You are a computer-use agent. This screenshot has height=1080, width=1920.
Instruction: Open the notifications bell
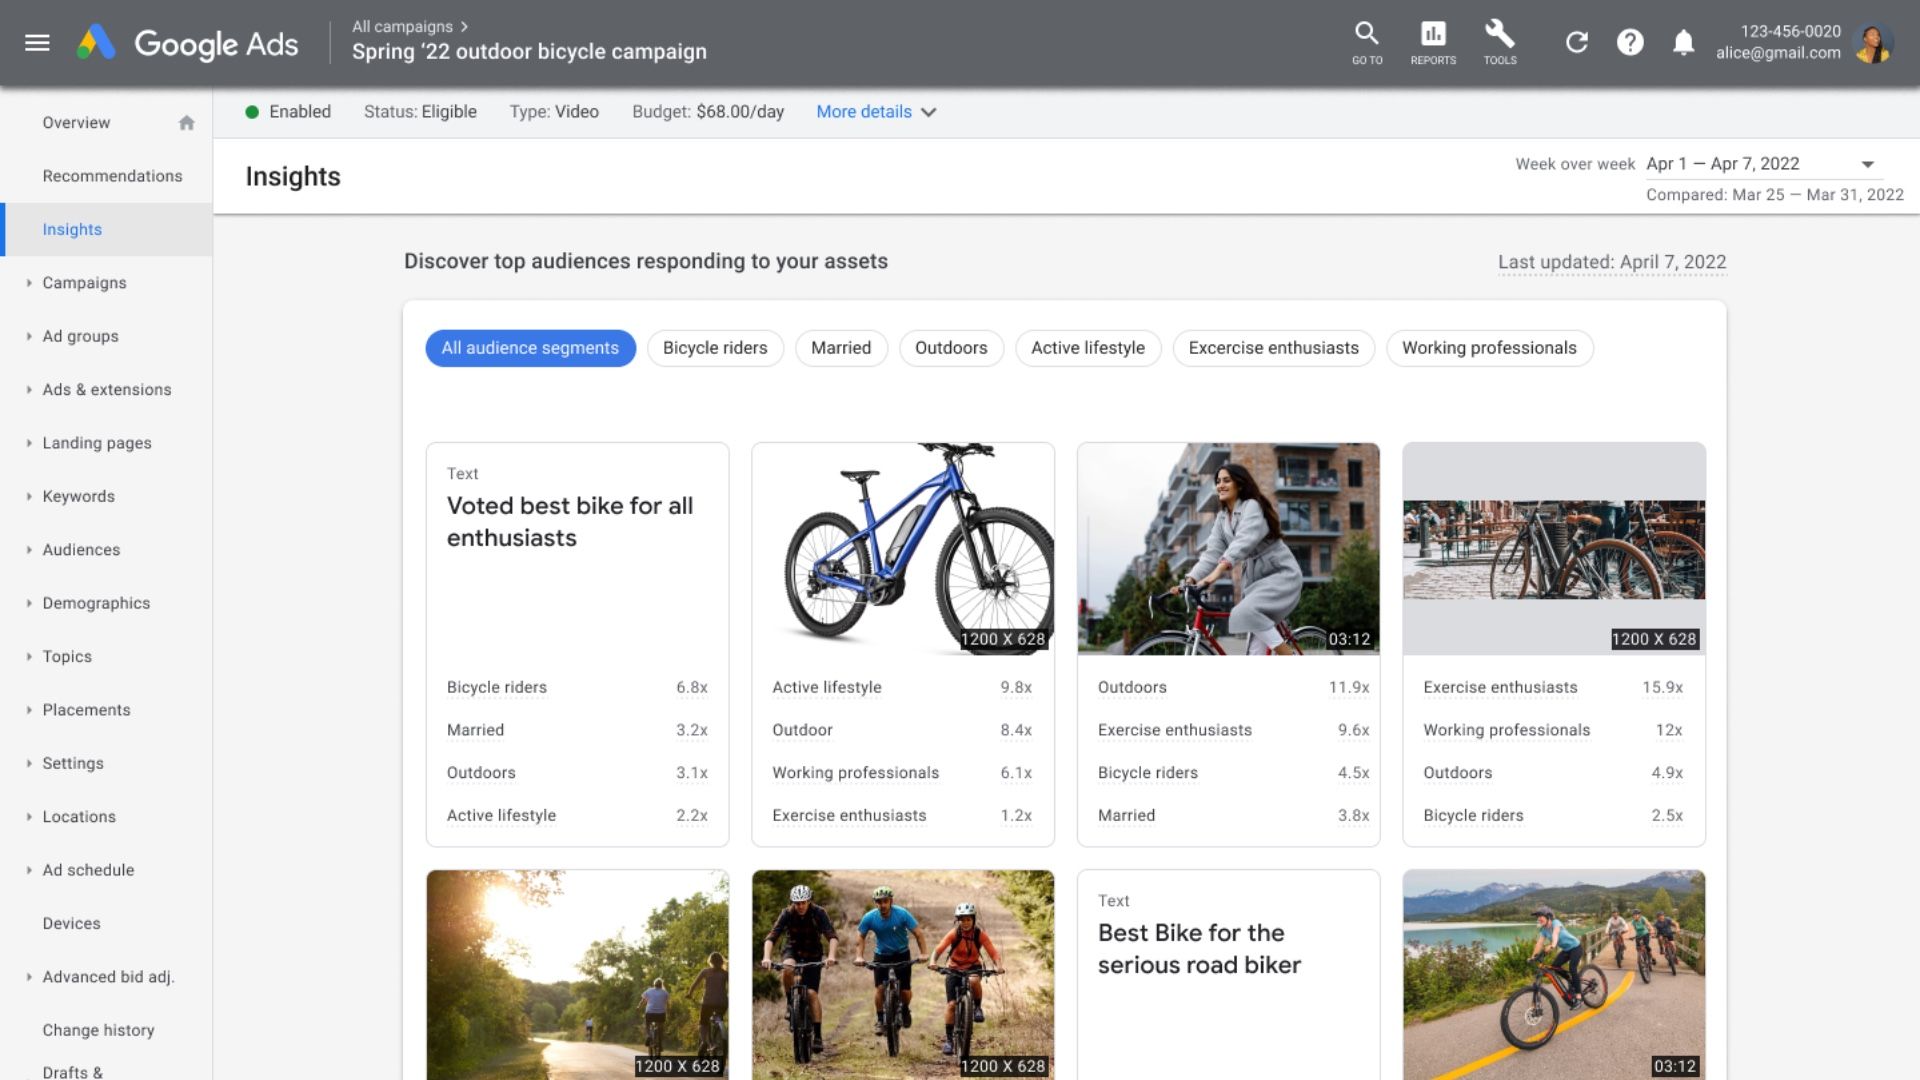1684,42
